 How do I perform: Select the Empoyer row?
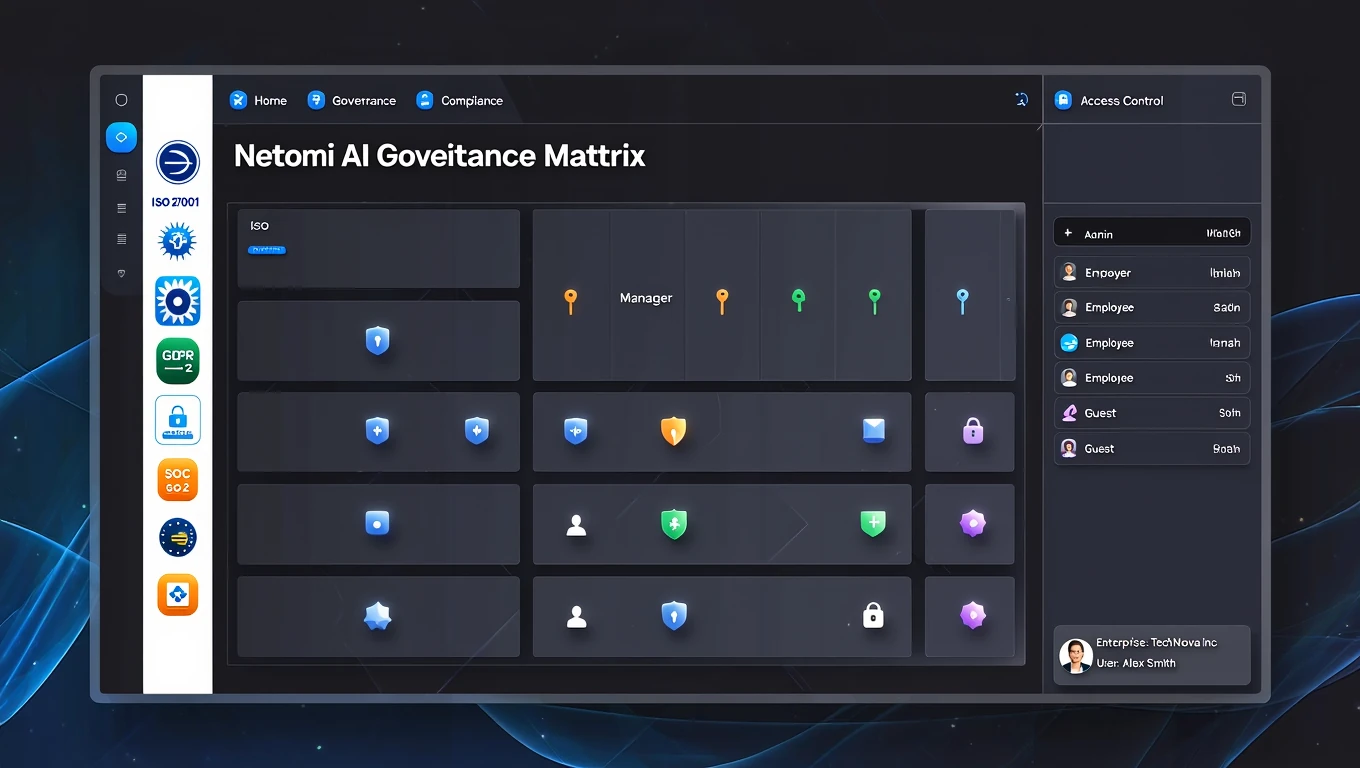pyautogui.click(x=1152, y=272)
